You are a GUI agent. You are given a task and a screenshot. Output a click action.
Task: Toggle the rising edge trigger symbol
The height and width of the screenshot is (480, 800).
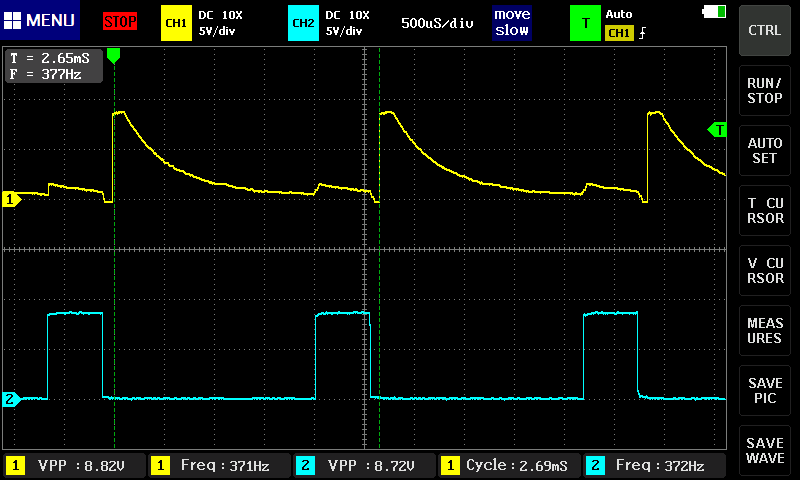642,33
